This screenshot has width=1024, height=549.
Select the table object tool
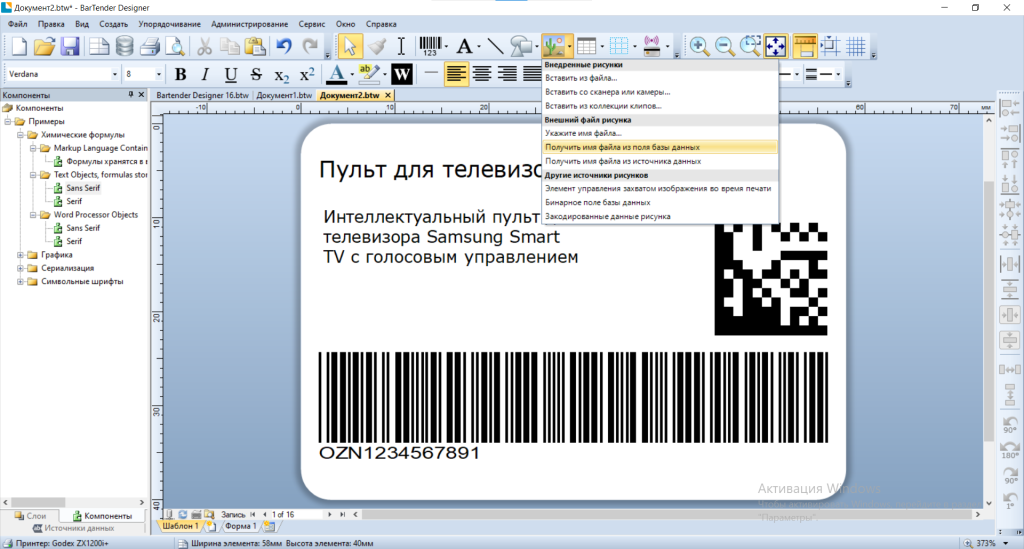tap(586, 46)
